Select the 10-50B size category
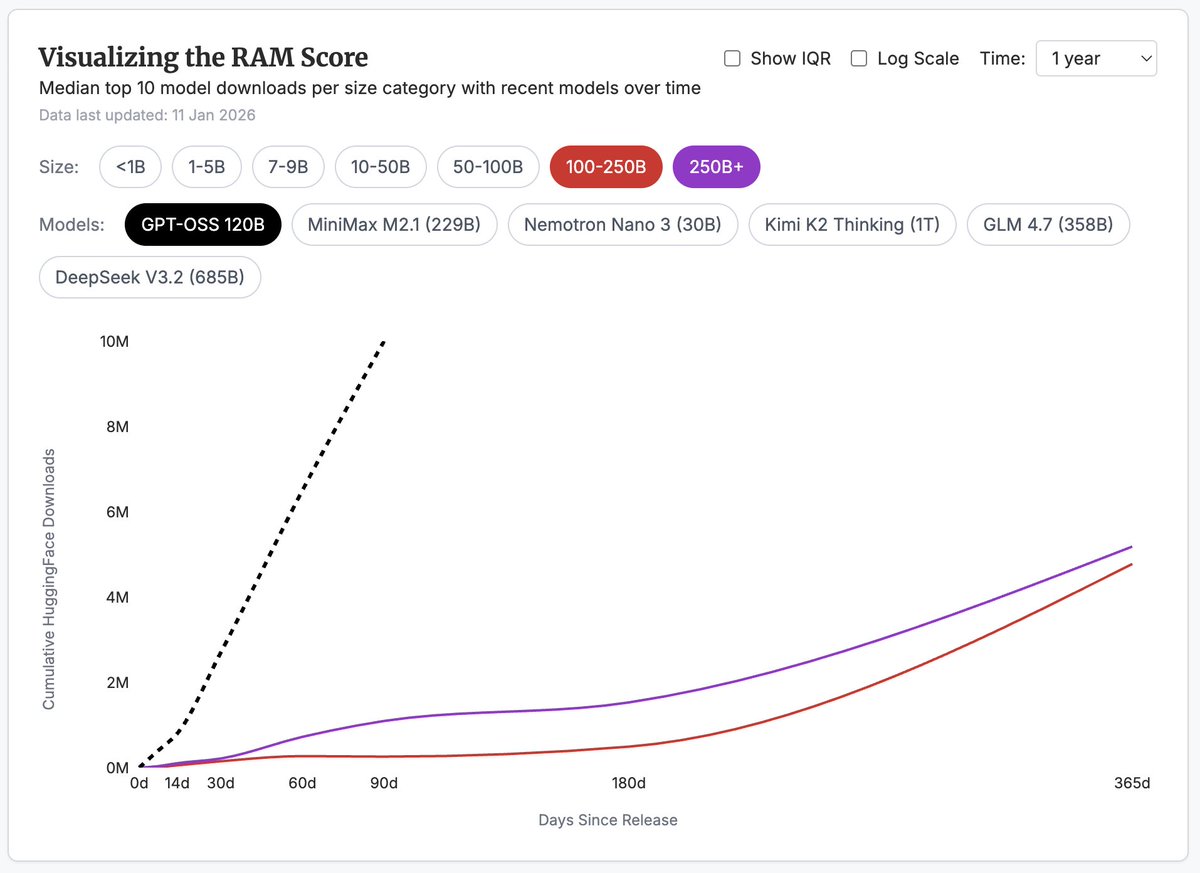The height and width of the screenshot is (873, 1200). [x=381, y=167]
